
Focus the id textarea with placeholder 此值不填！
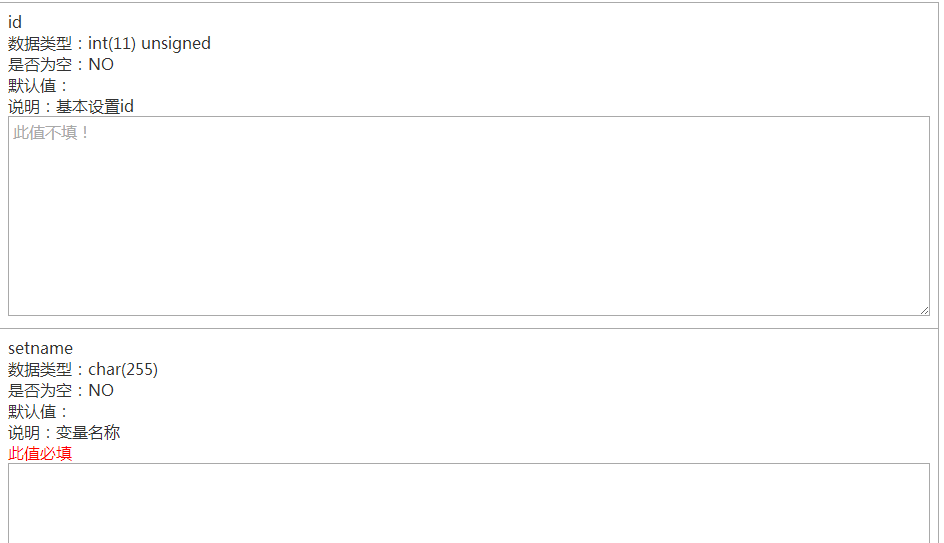tap(469, 216)
